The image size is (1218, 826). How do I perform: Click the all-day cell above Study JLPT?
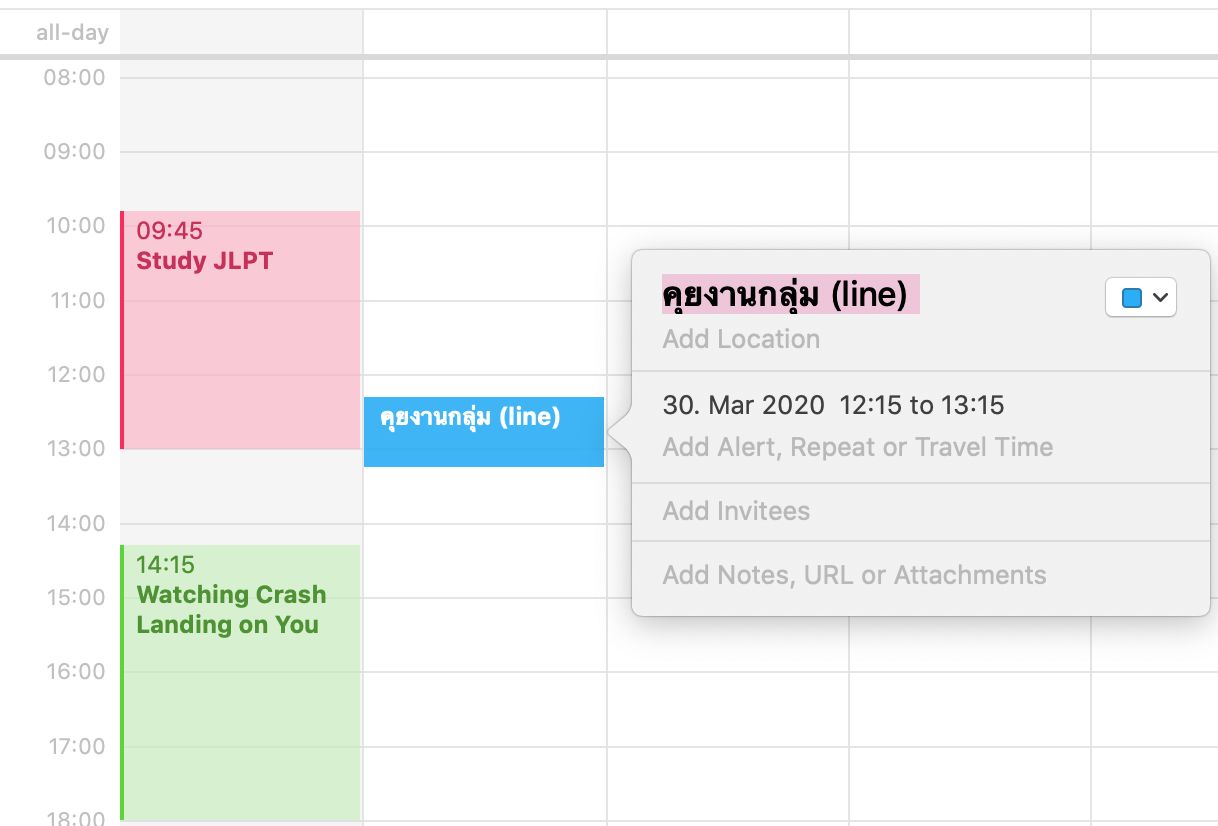pos(240,33)
